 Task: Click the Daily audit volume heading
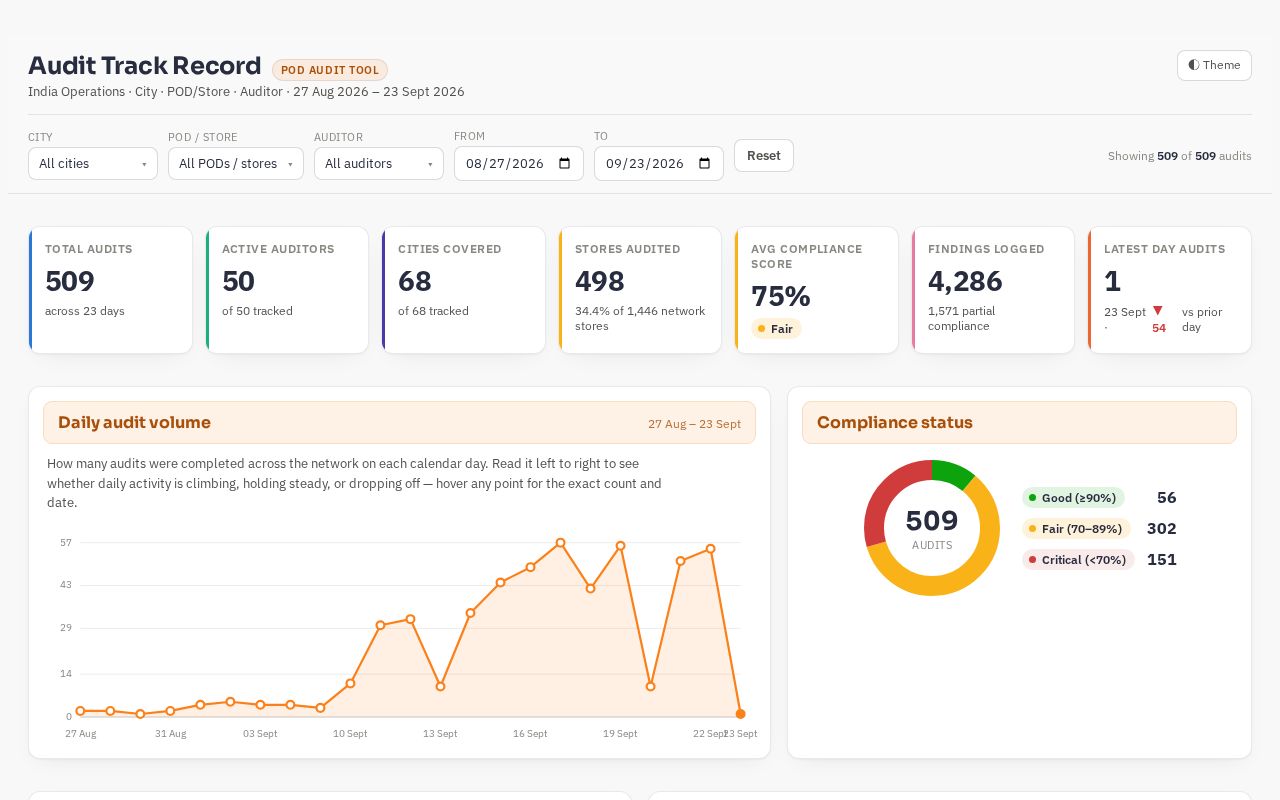pyautogui.click(x=134, y=423)
